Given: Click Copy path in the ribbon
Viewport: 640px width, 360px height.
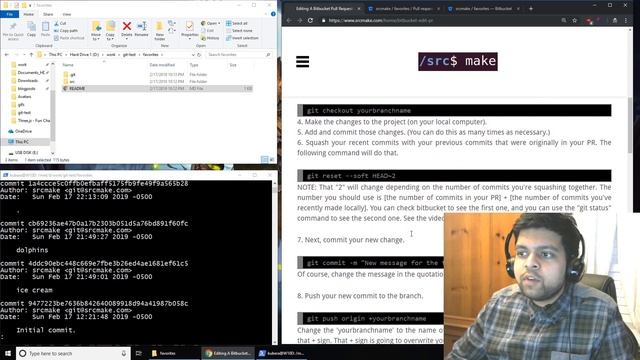Looking at the screenshot, I should 66,31.
